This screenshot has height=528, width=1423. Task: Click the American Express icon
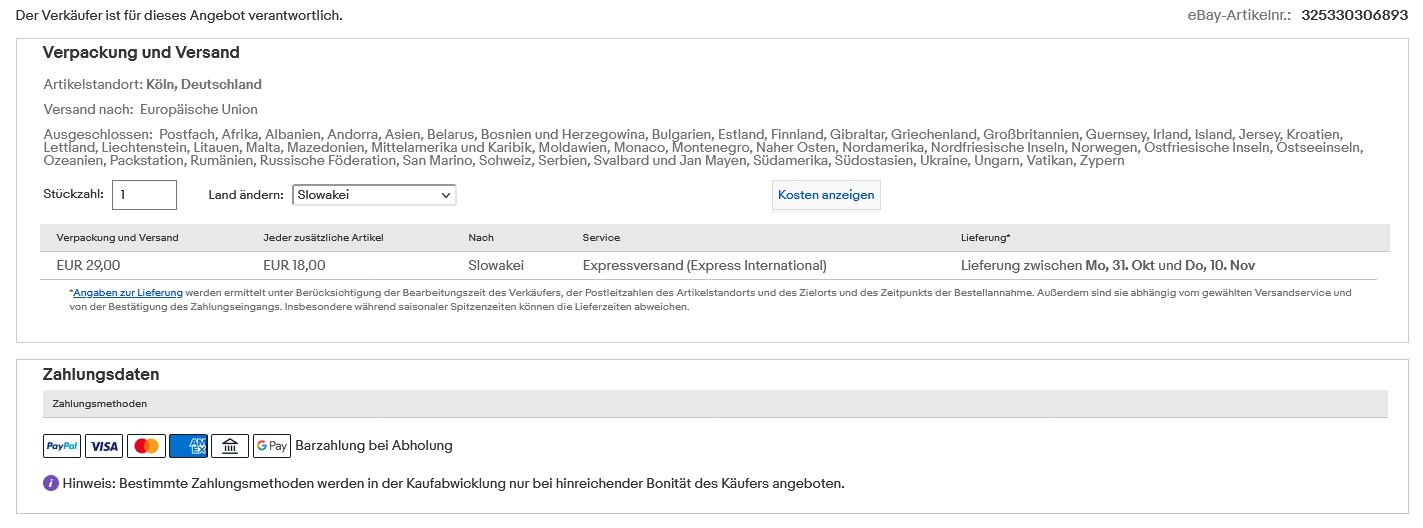point(188,446)
